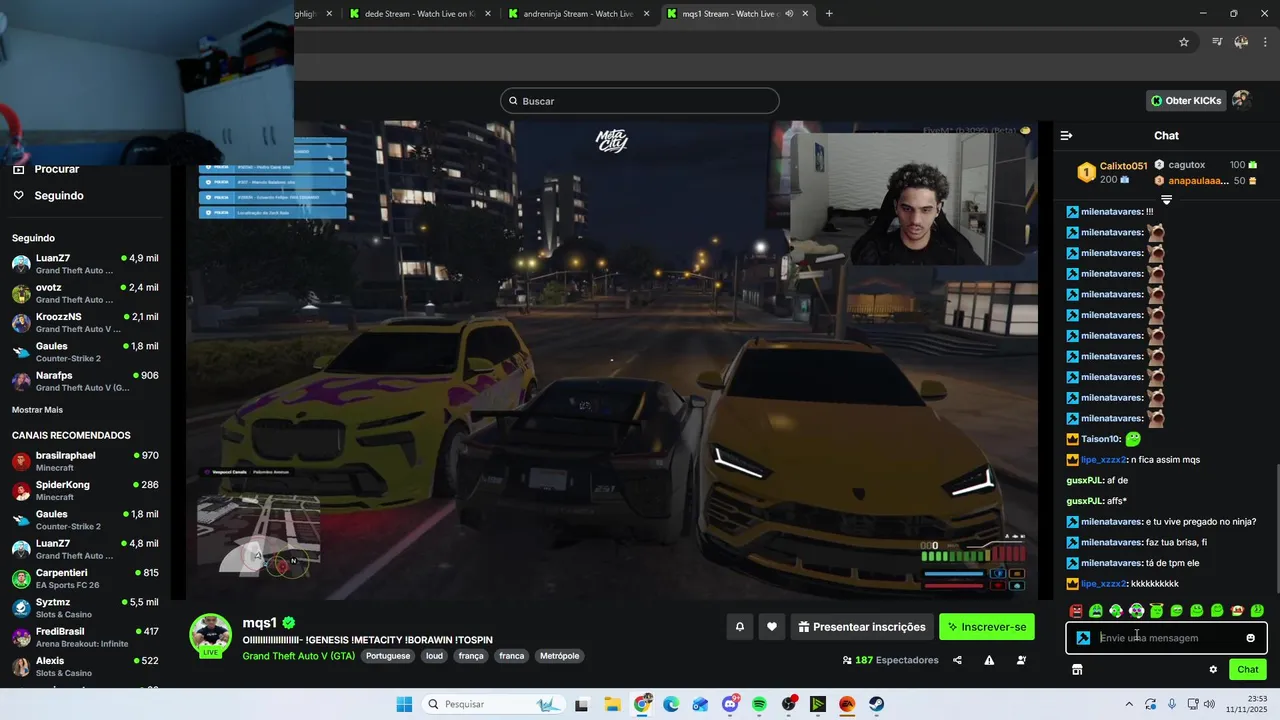Turn on notifications with the bell icon
This screenshot has width=1280, height=720.
[x=740, y=627]
